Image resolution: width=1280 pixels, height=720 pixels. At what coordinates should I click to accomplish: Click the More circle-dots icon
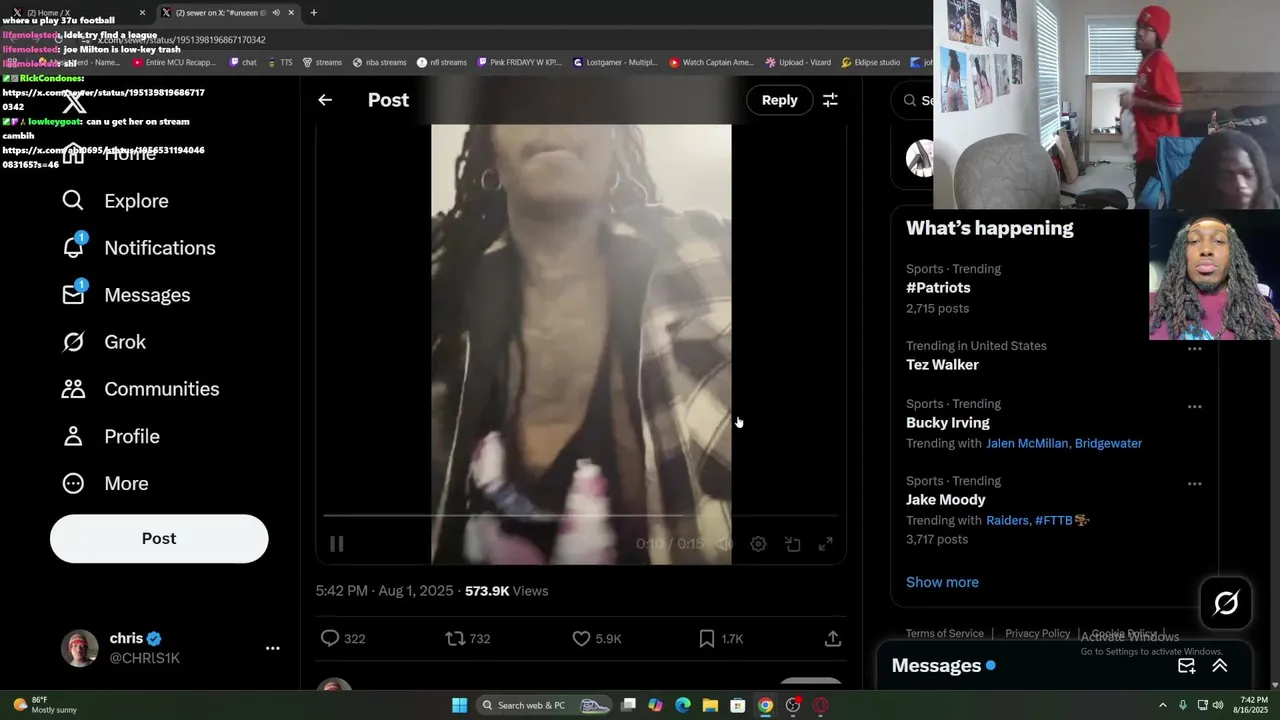73,483
